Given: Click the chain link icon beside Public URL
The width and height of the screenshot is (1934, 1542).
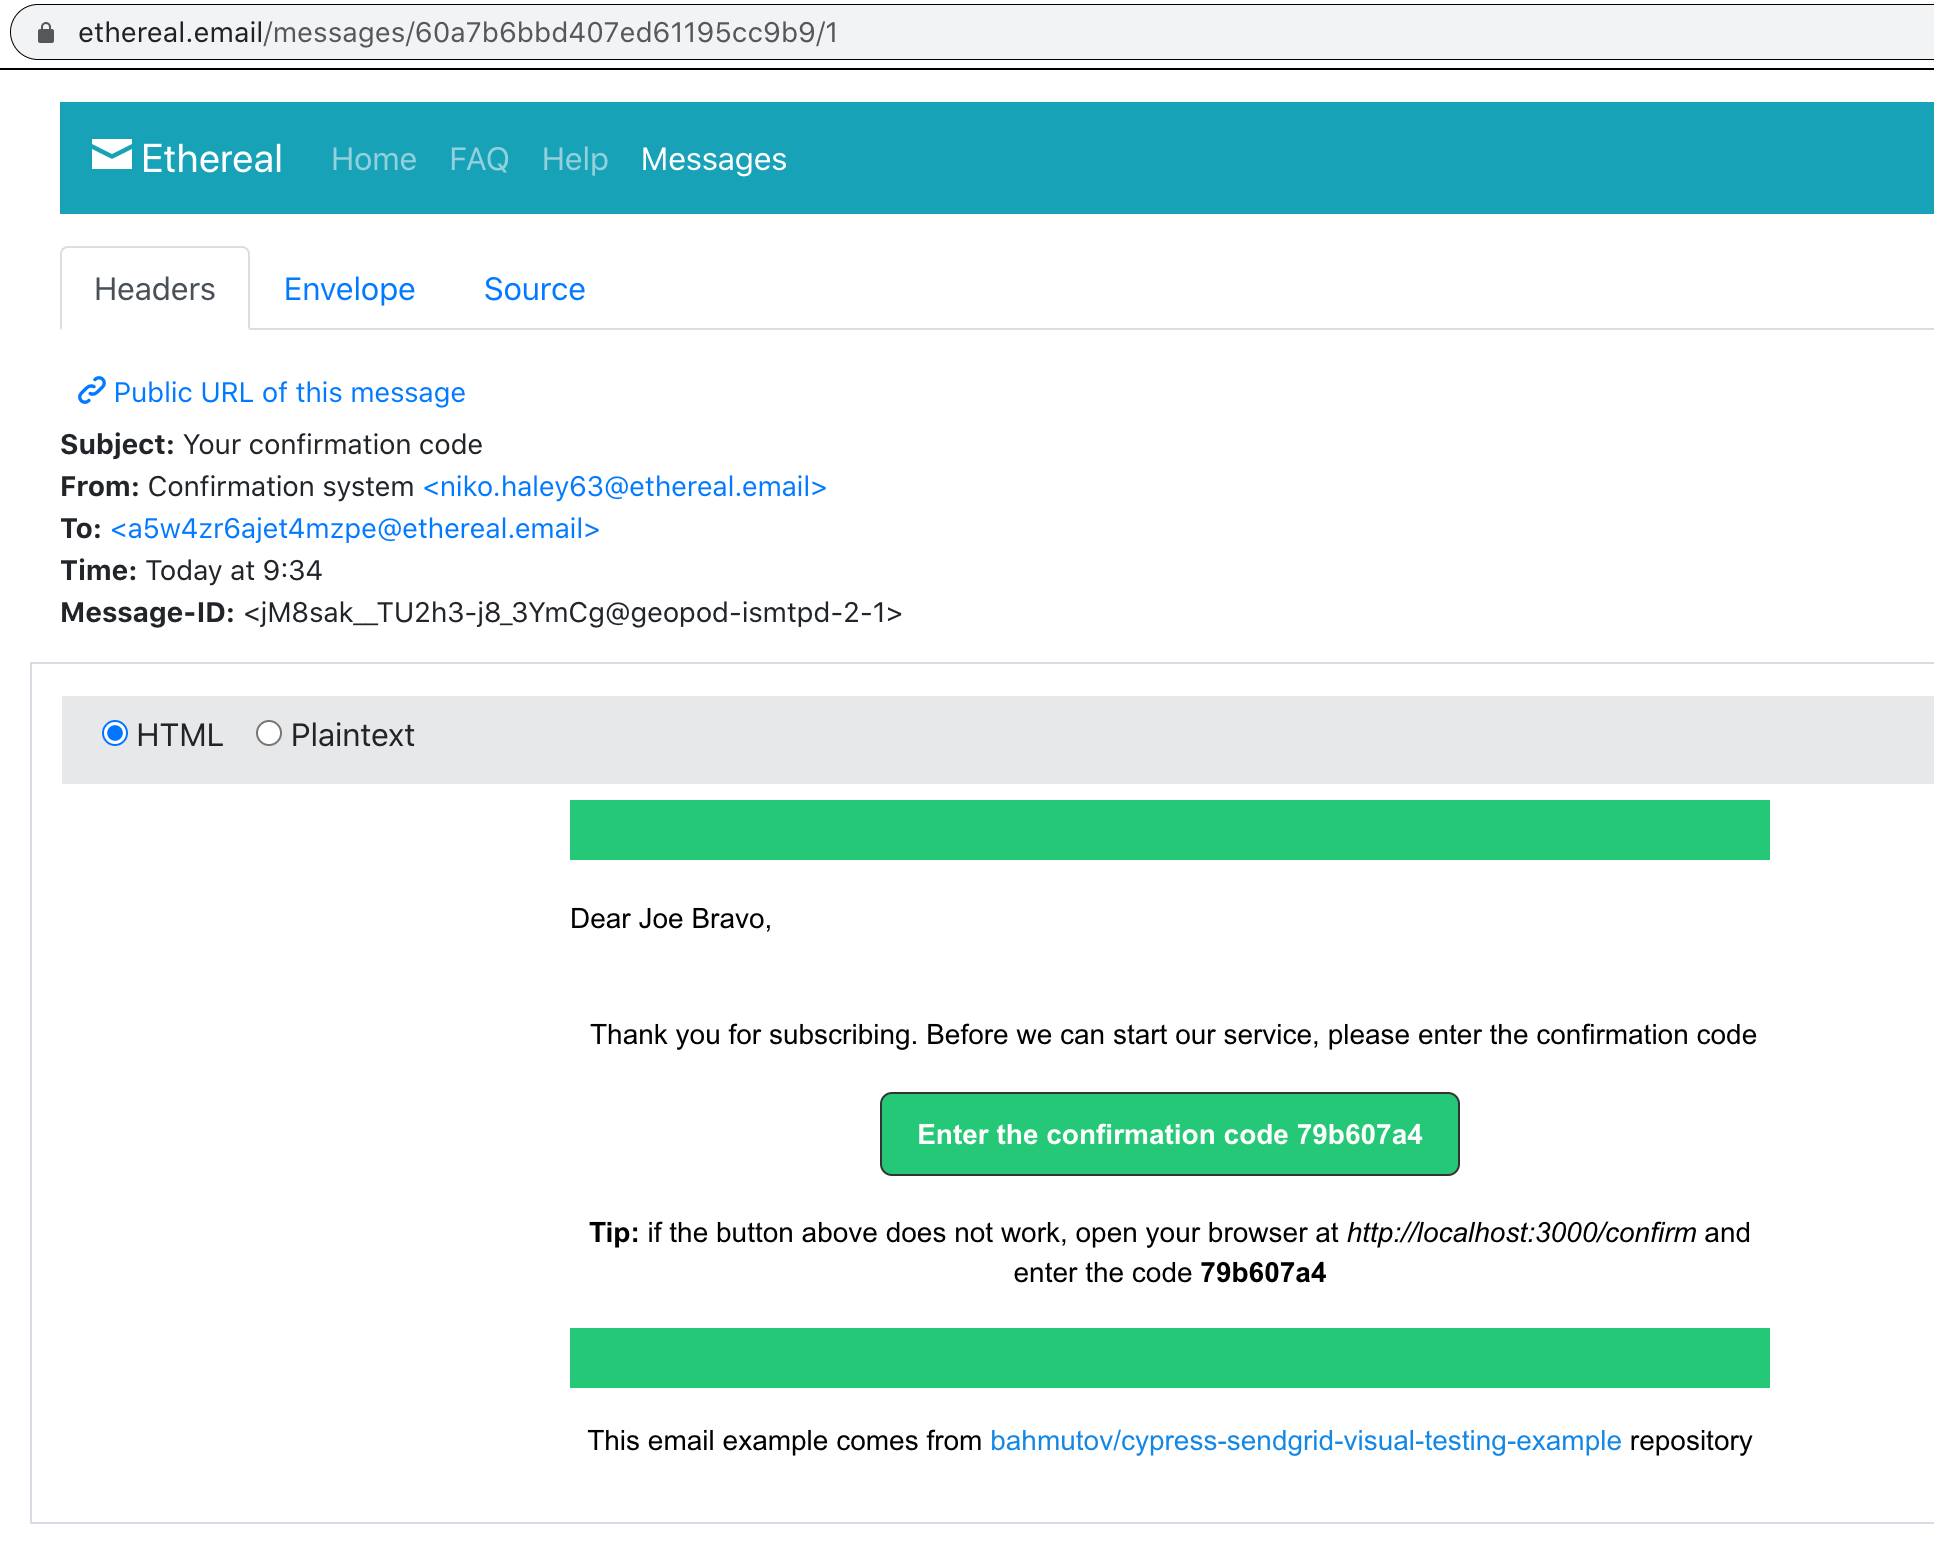Looking at the screenshot, I should tap(91, 391).
